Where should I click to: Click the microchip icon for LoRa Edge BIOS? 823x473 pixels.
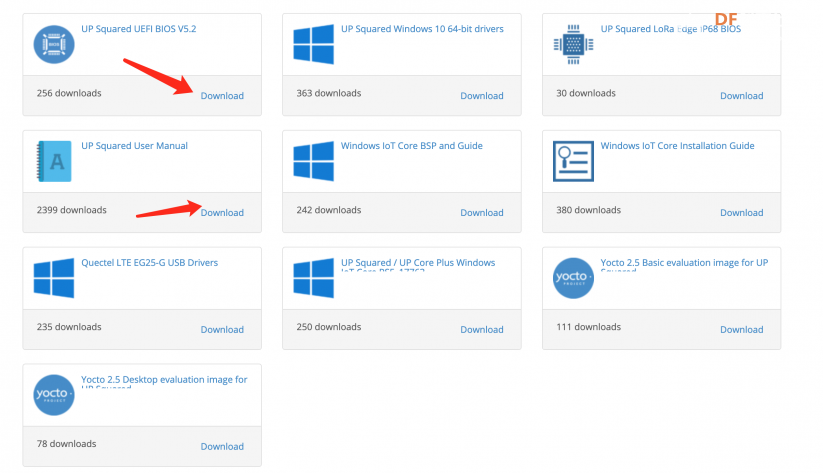click(x=573, y=45)
